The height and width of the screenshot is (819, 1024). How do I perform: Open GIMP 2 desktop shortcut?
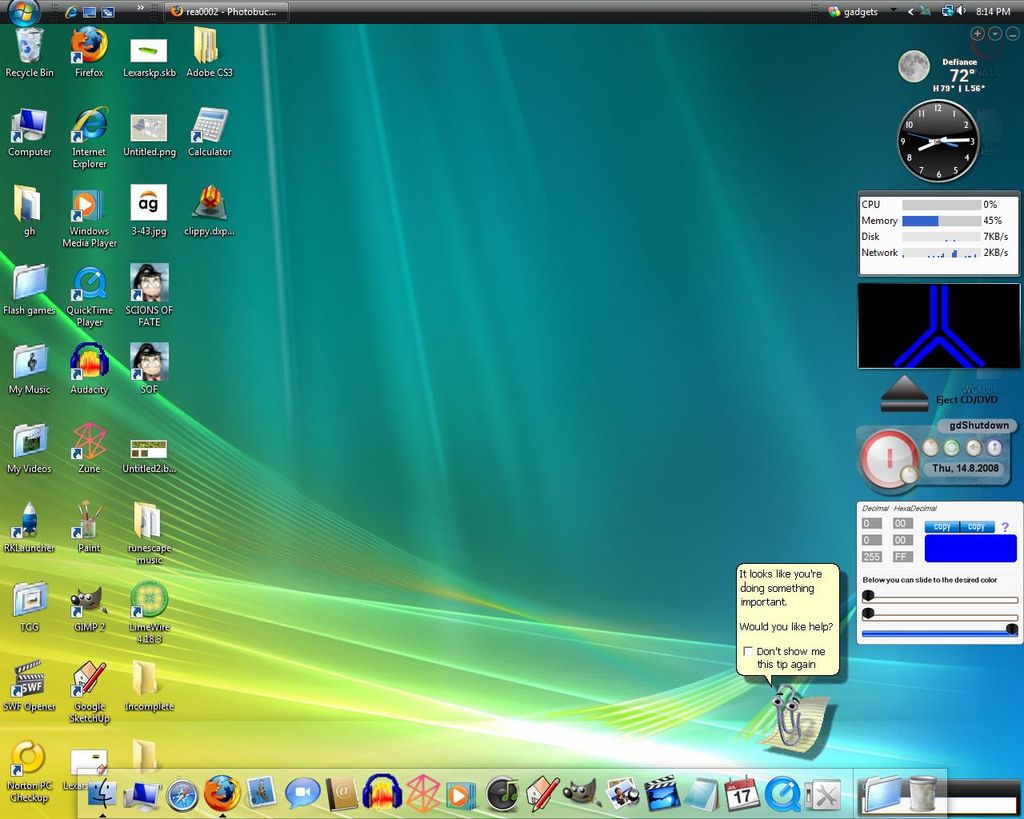point(89,607)
